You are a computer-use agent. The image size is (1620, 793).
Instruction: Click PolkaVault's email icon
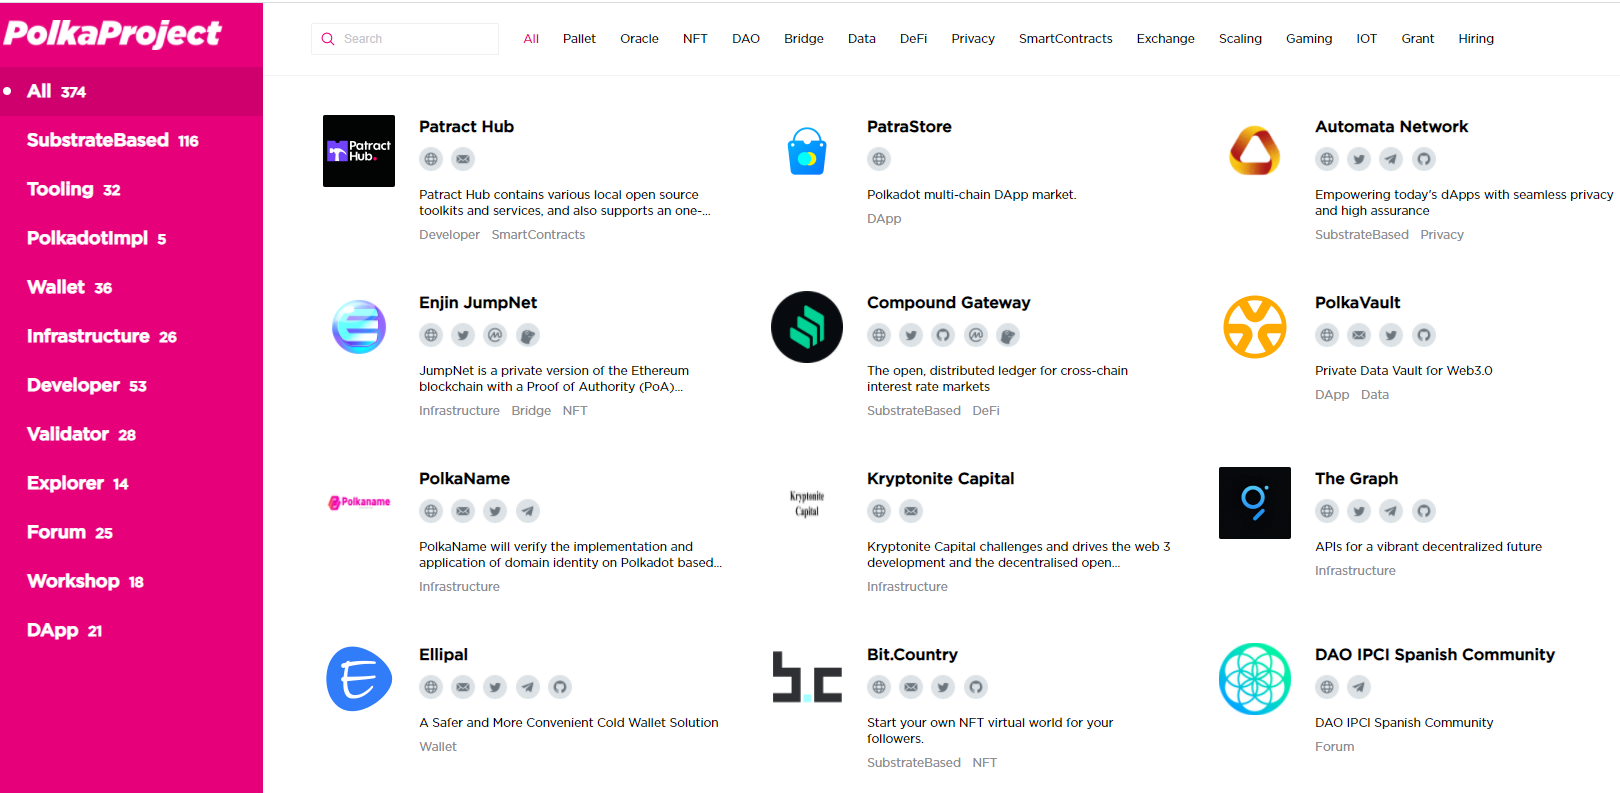1359,335
